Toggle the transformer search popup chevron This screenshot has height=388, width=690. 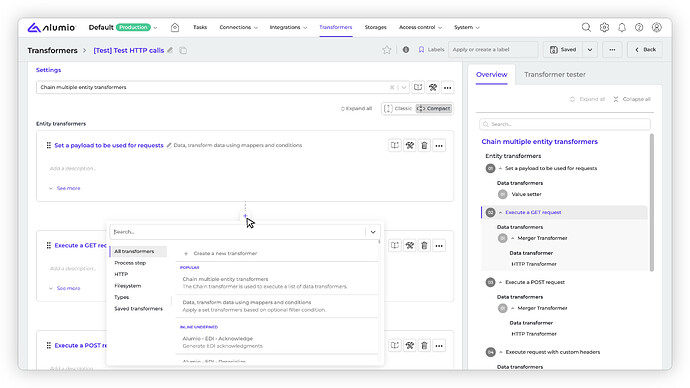point(373,232)
